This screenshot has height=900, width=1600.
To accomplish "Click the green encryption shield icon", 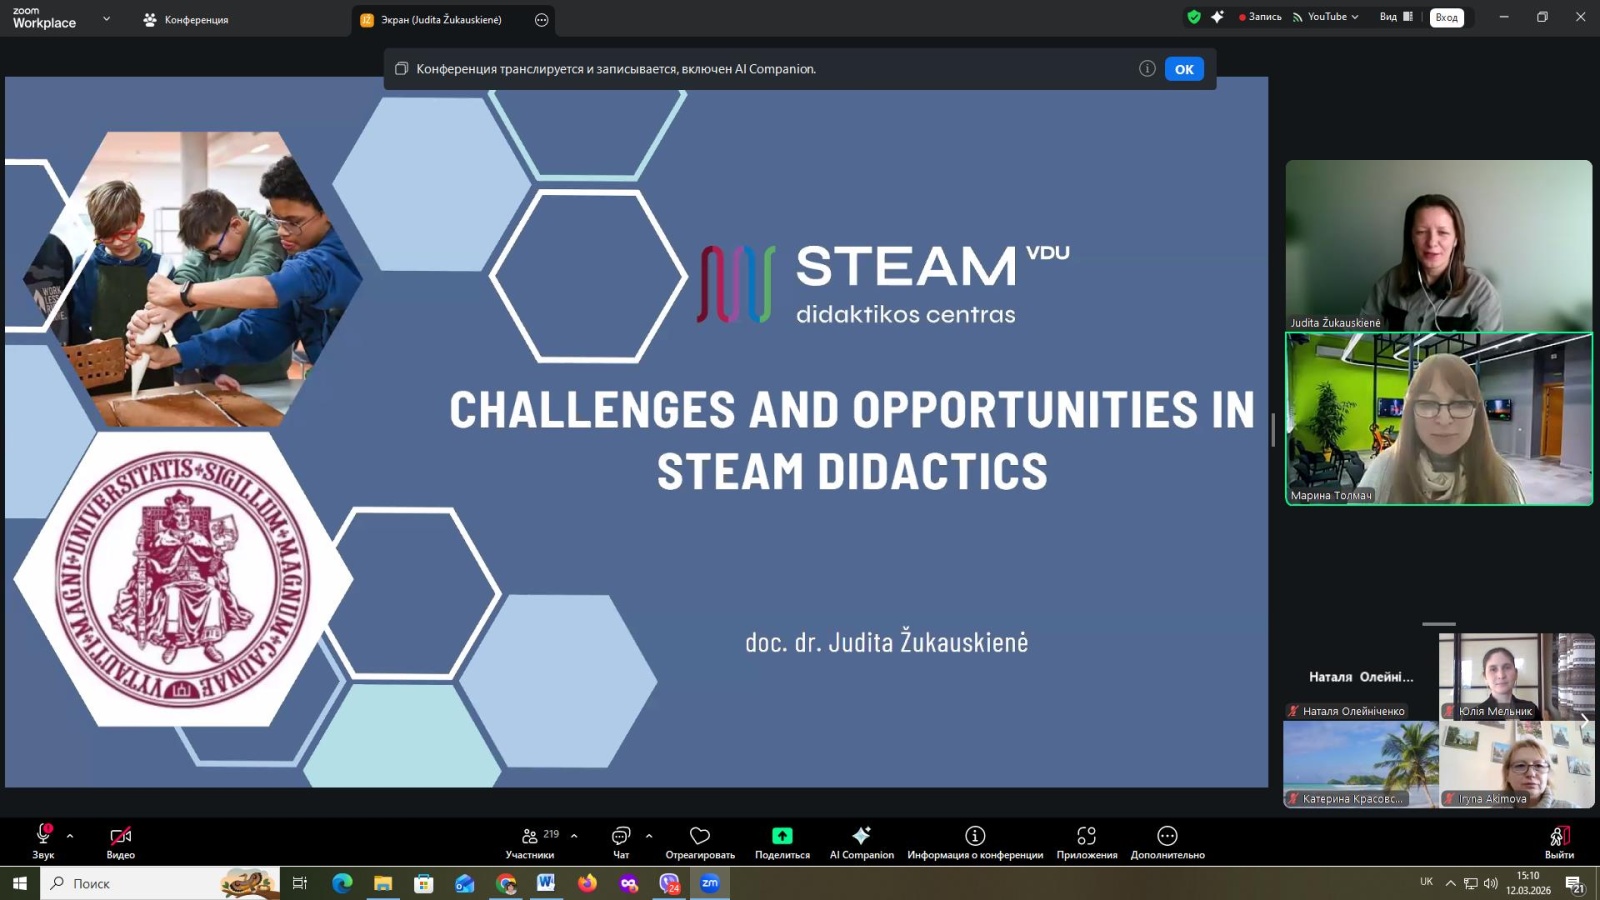I will (x=1193, y=17).
